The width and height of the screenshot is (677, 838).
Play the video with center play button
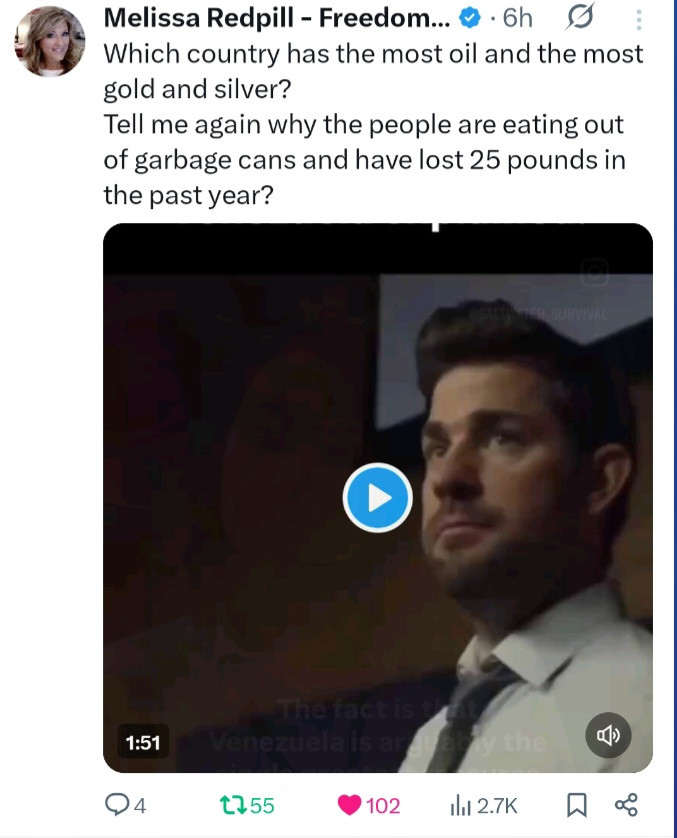(x=377, y=497)
